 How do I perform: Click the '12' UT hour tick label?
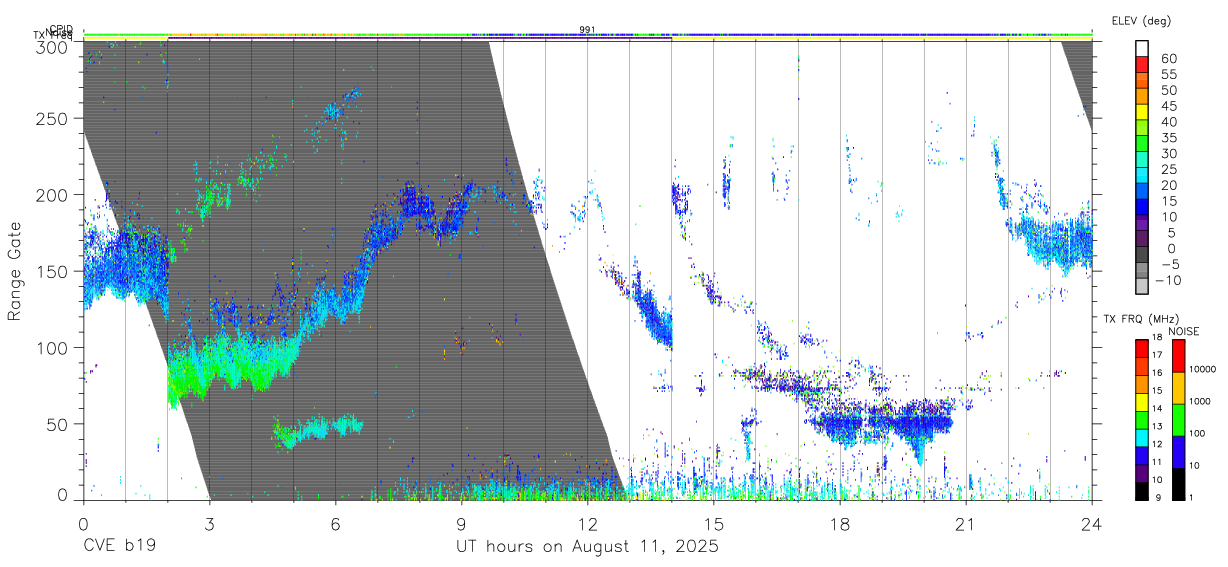(x=587, y=523)
